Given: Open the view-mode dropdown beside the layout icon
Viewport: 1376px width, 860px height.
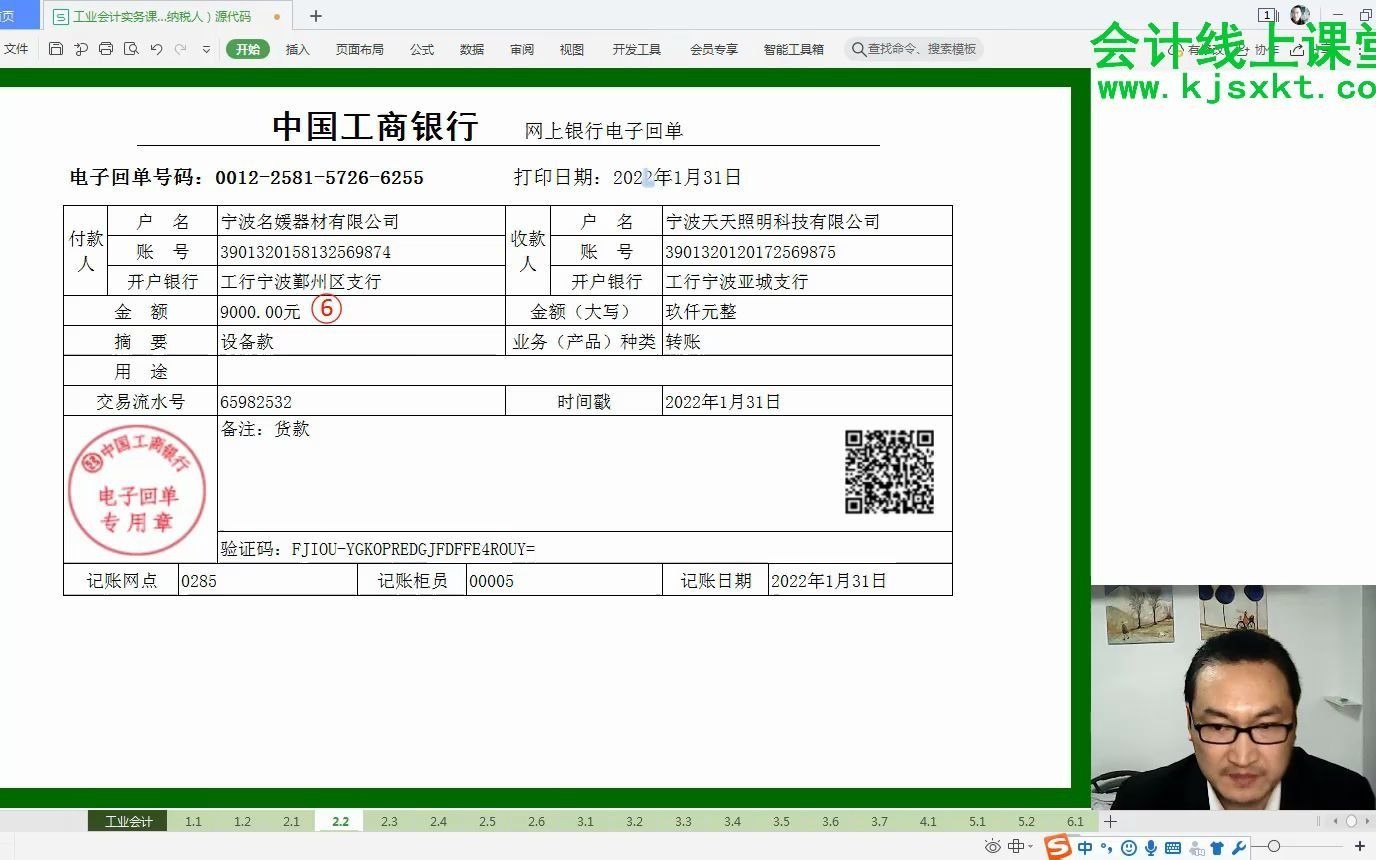Looking at the screenshot, I should coord(1029,847).
